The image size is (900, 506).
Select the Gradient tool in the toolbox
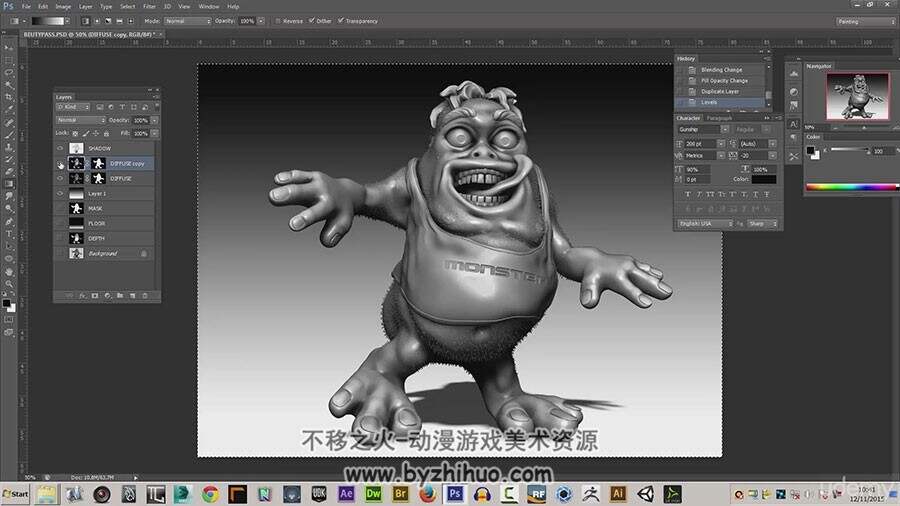[x=9, y=184]
